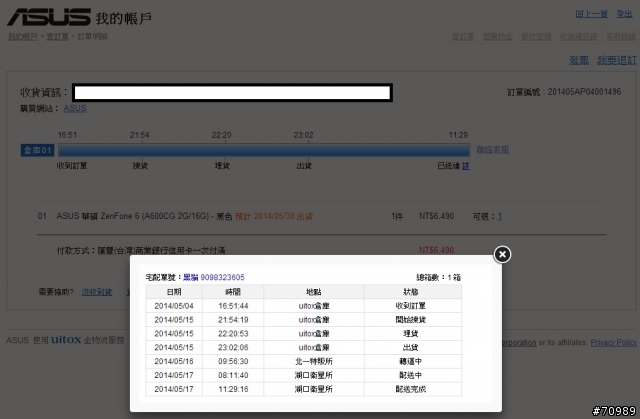
Task: Click the 地點 column header
Action: pos(314,292)
